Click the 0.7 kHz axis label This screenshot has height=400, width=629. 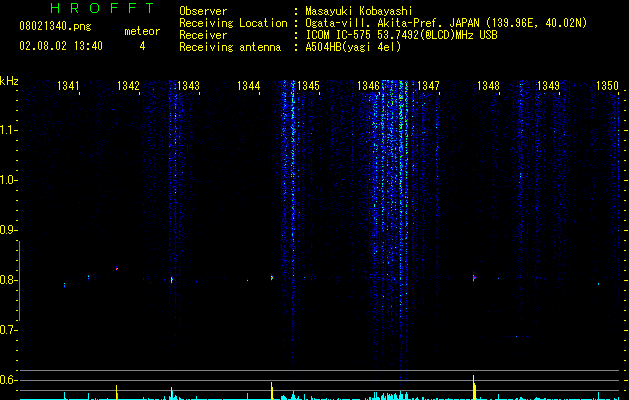pos(8,330)
